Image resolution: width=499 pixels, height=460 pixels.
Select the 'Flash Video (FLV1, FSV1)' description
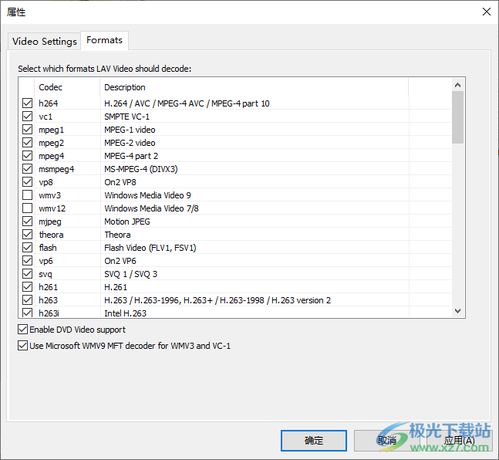coord(150,248)
